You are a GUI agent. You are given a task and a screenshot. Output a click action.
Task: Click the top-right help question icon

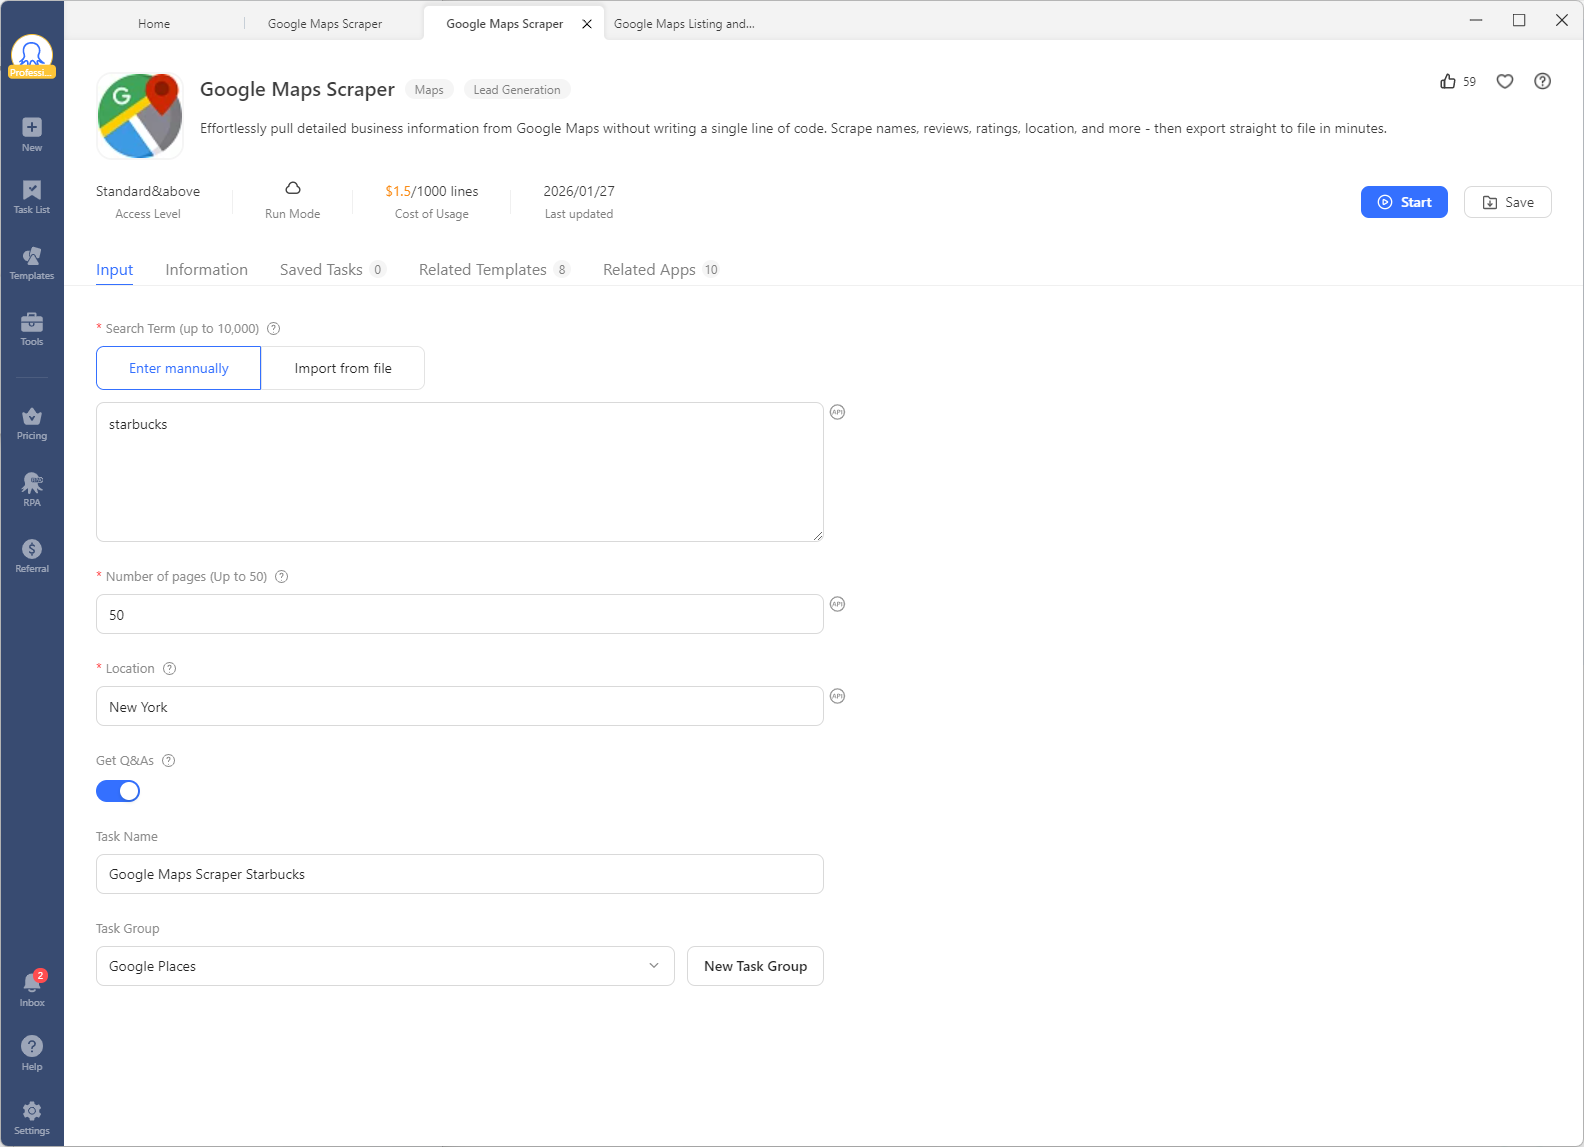[1543, 81]
